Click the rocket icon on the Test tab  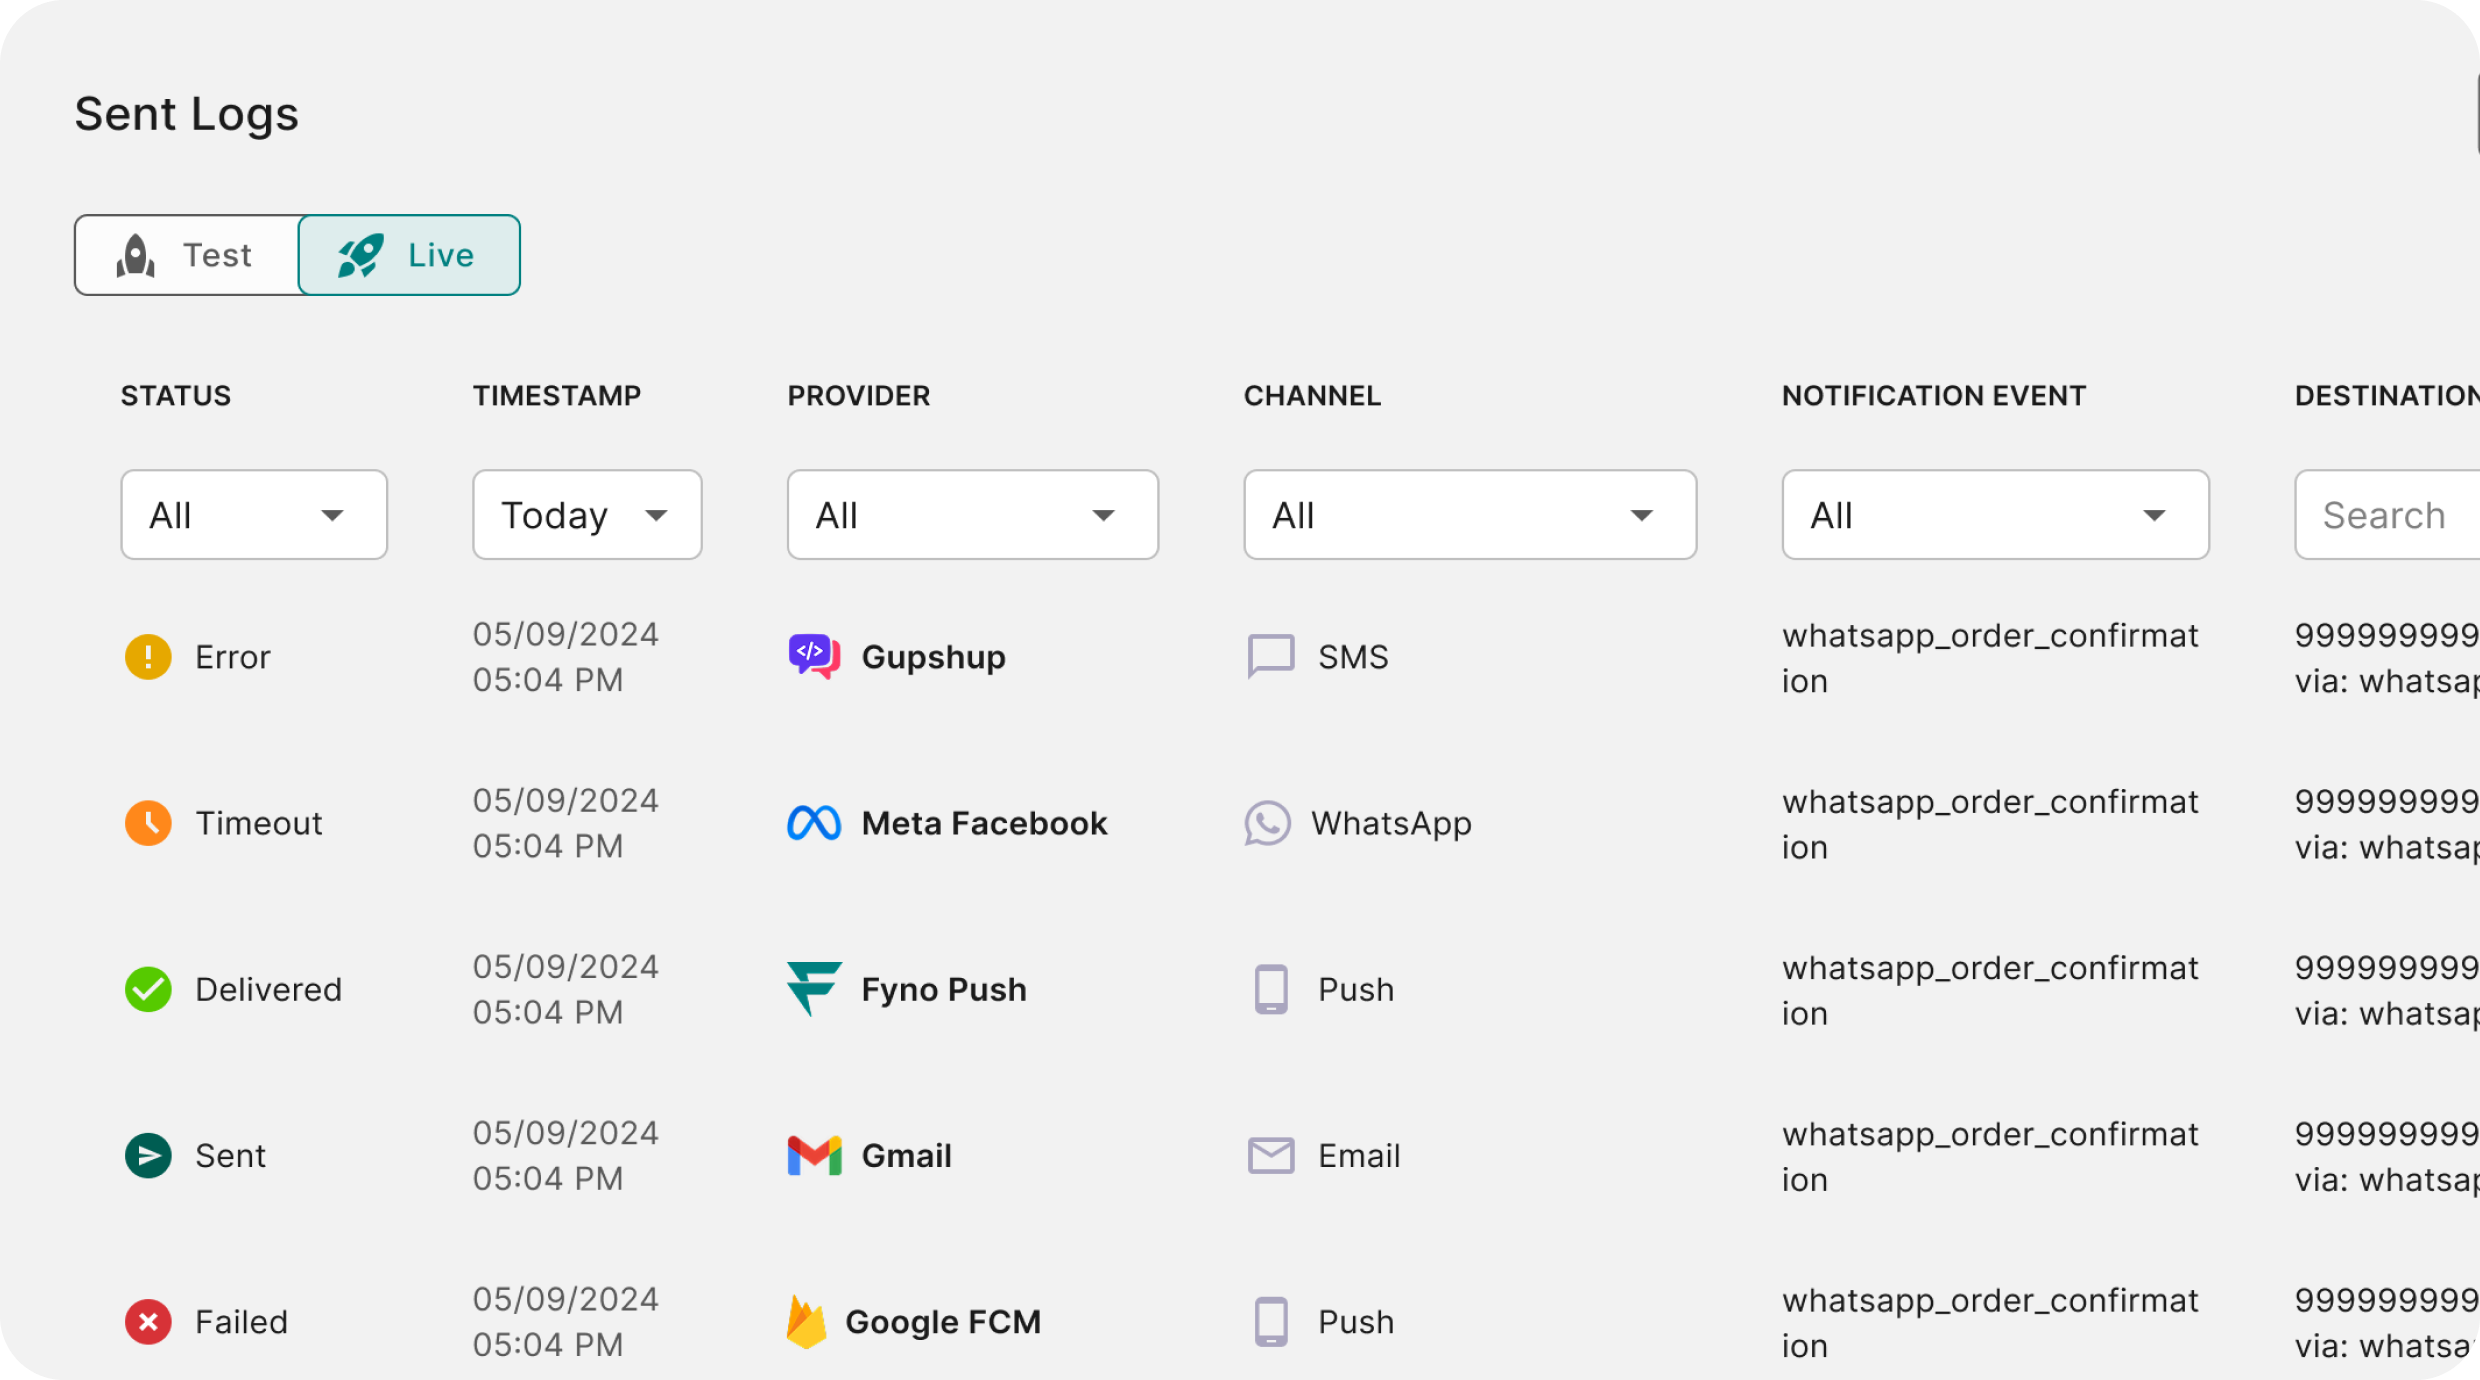pyautogui.click(x=136, y=255)
